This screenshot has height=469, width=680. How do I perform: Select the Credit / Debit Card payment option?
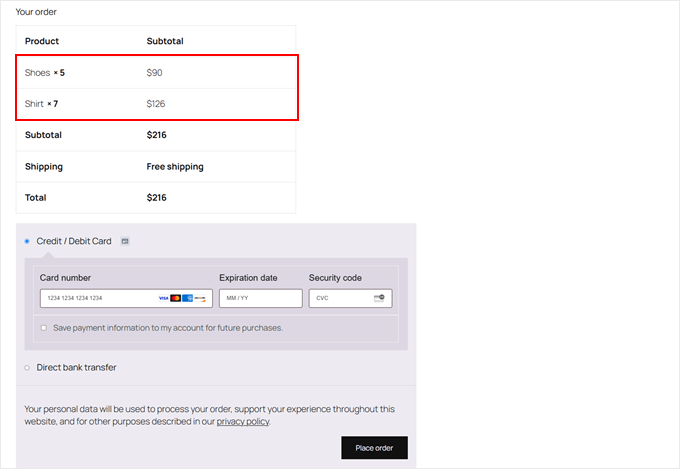(x=27, y=241)
